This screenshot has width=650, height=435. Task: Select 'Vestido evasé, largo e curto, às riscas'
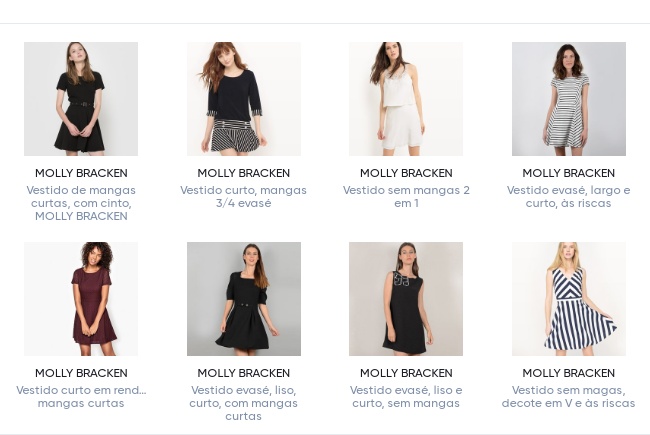(x=568, y=196)
